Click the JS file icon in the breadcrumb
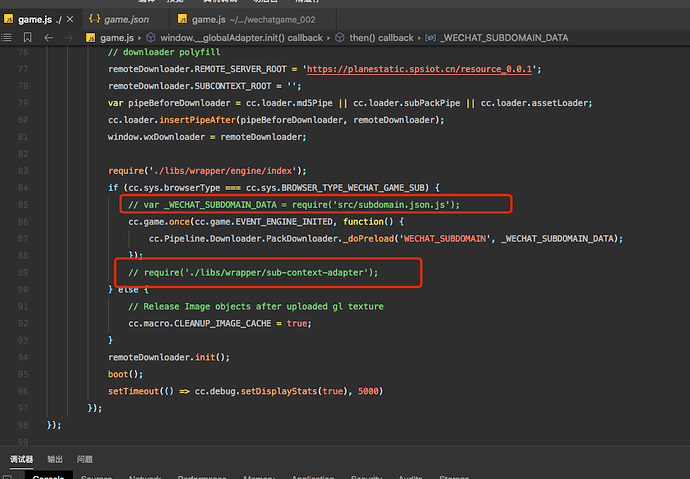690x479 pixels. click(x=91, y=38)
